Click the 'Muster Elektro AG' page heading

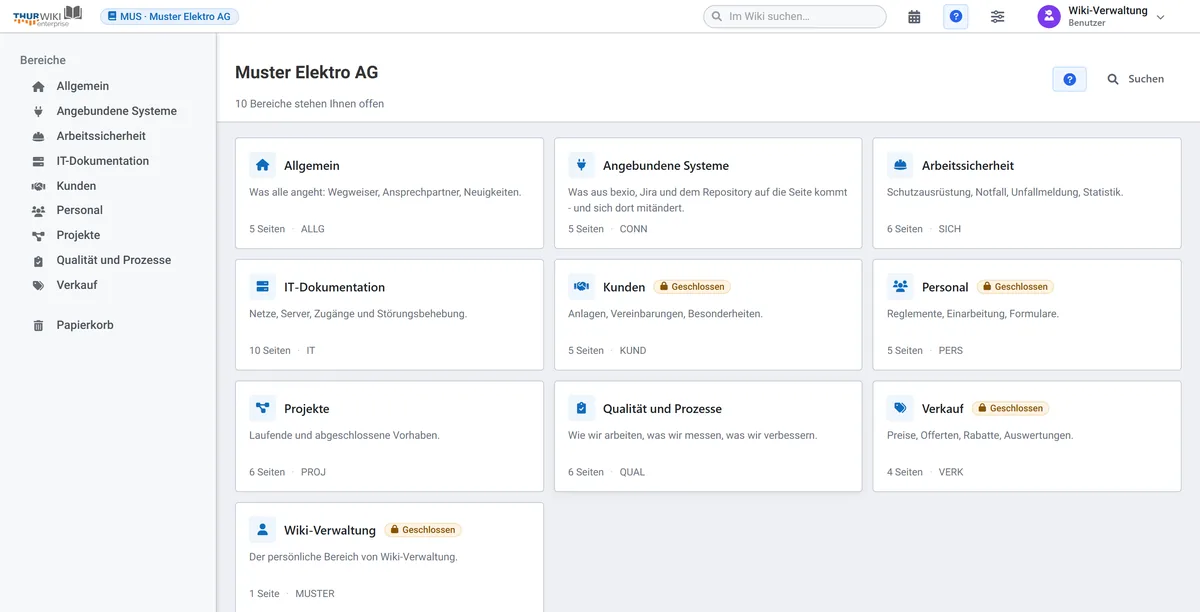[x=307, y=73]
